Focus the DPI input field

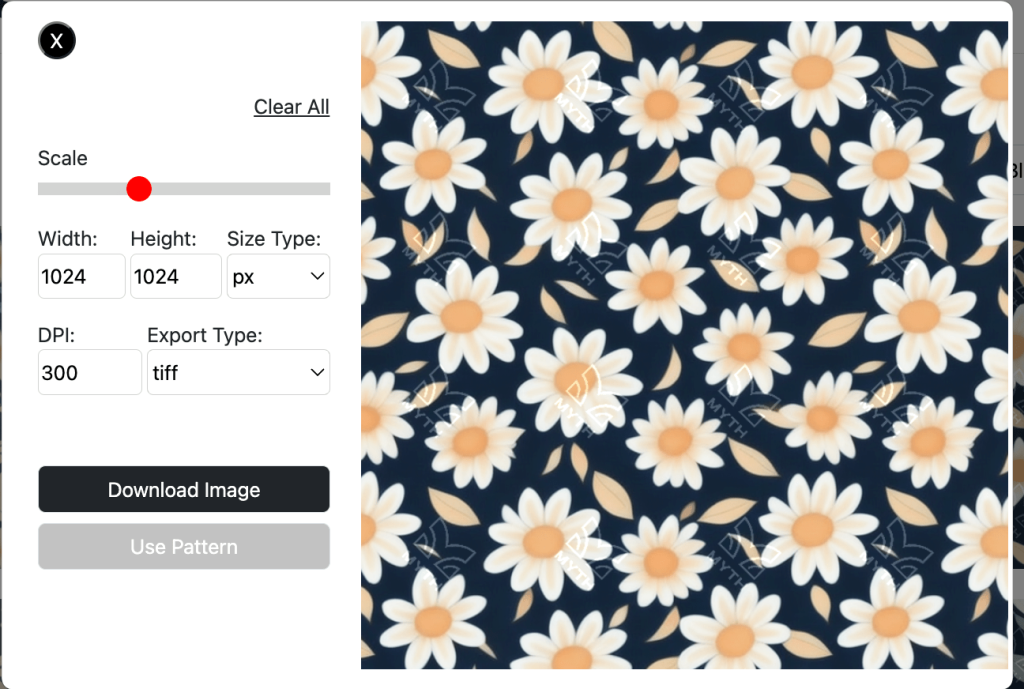89,372
